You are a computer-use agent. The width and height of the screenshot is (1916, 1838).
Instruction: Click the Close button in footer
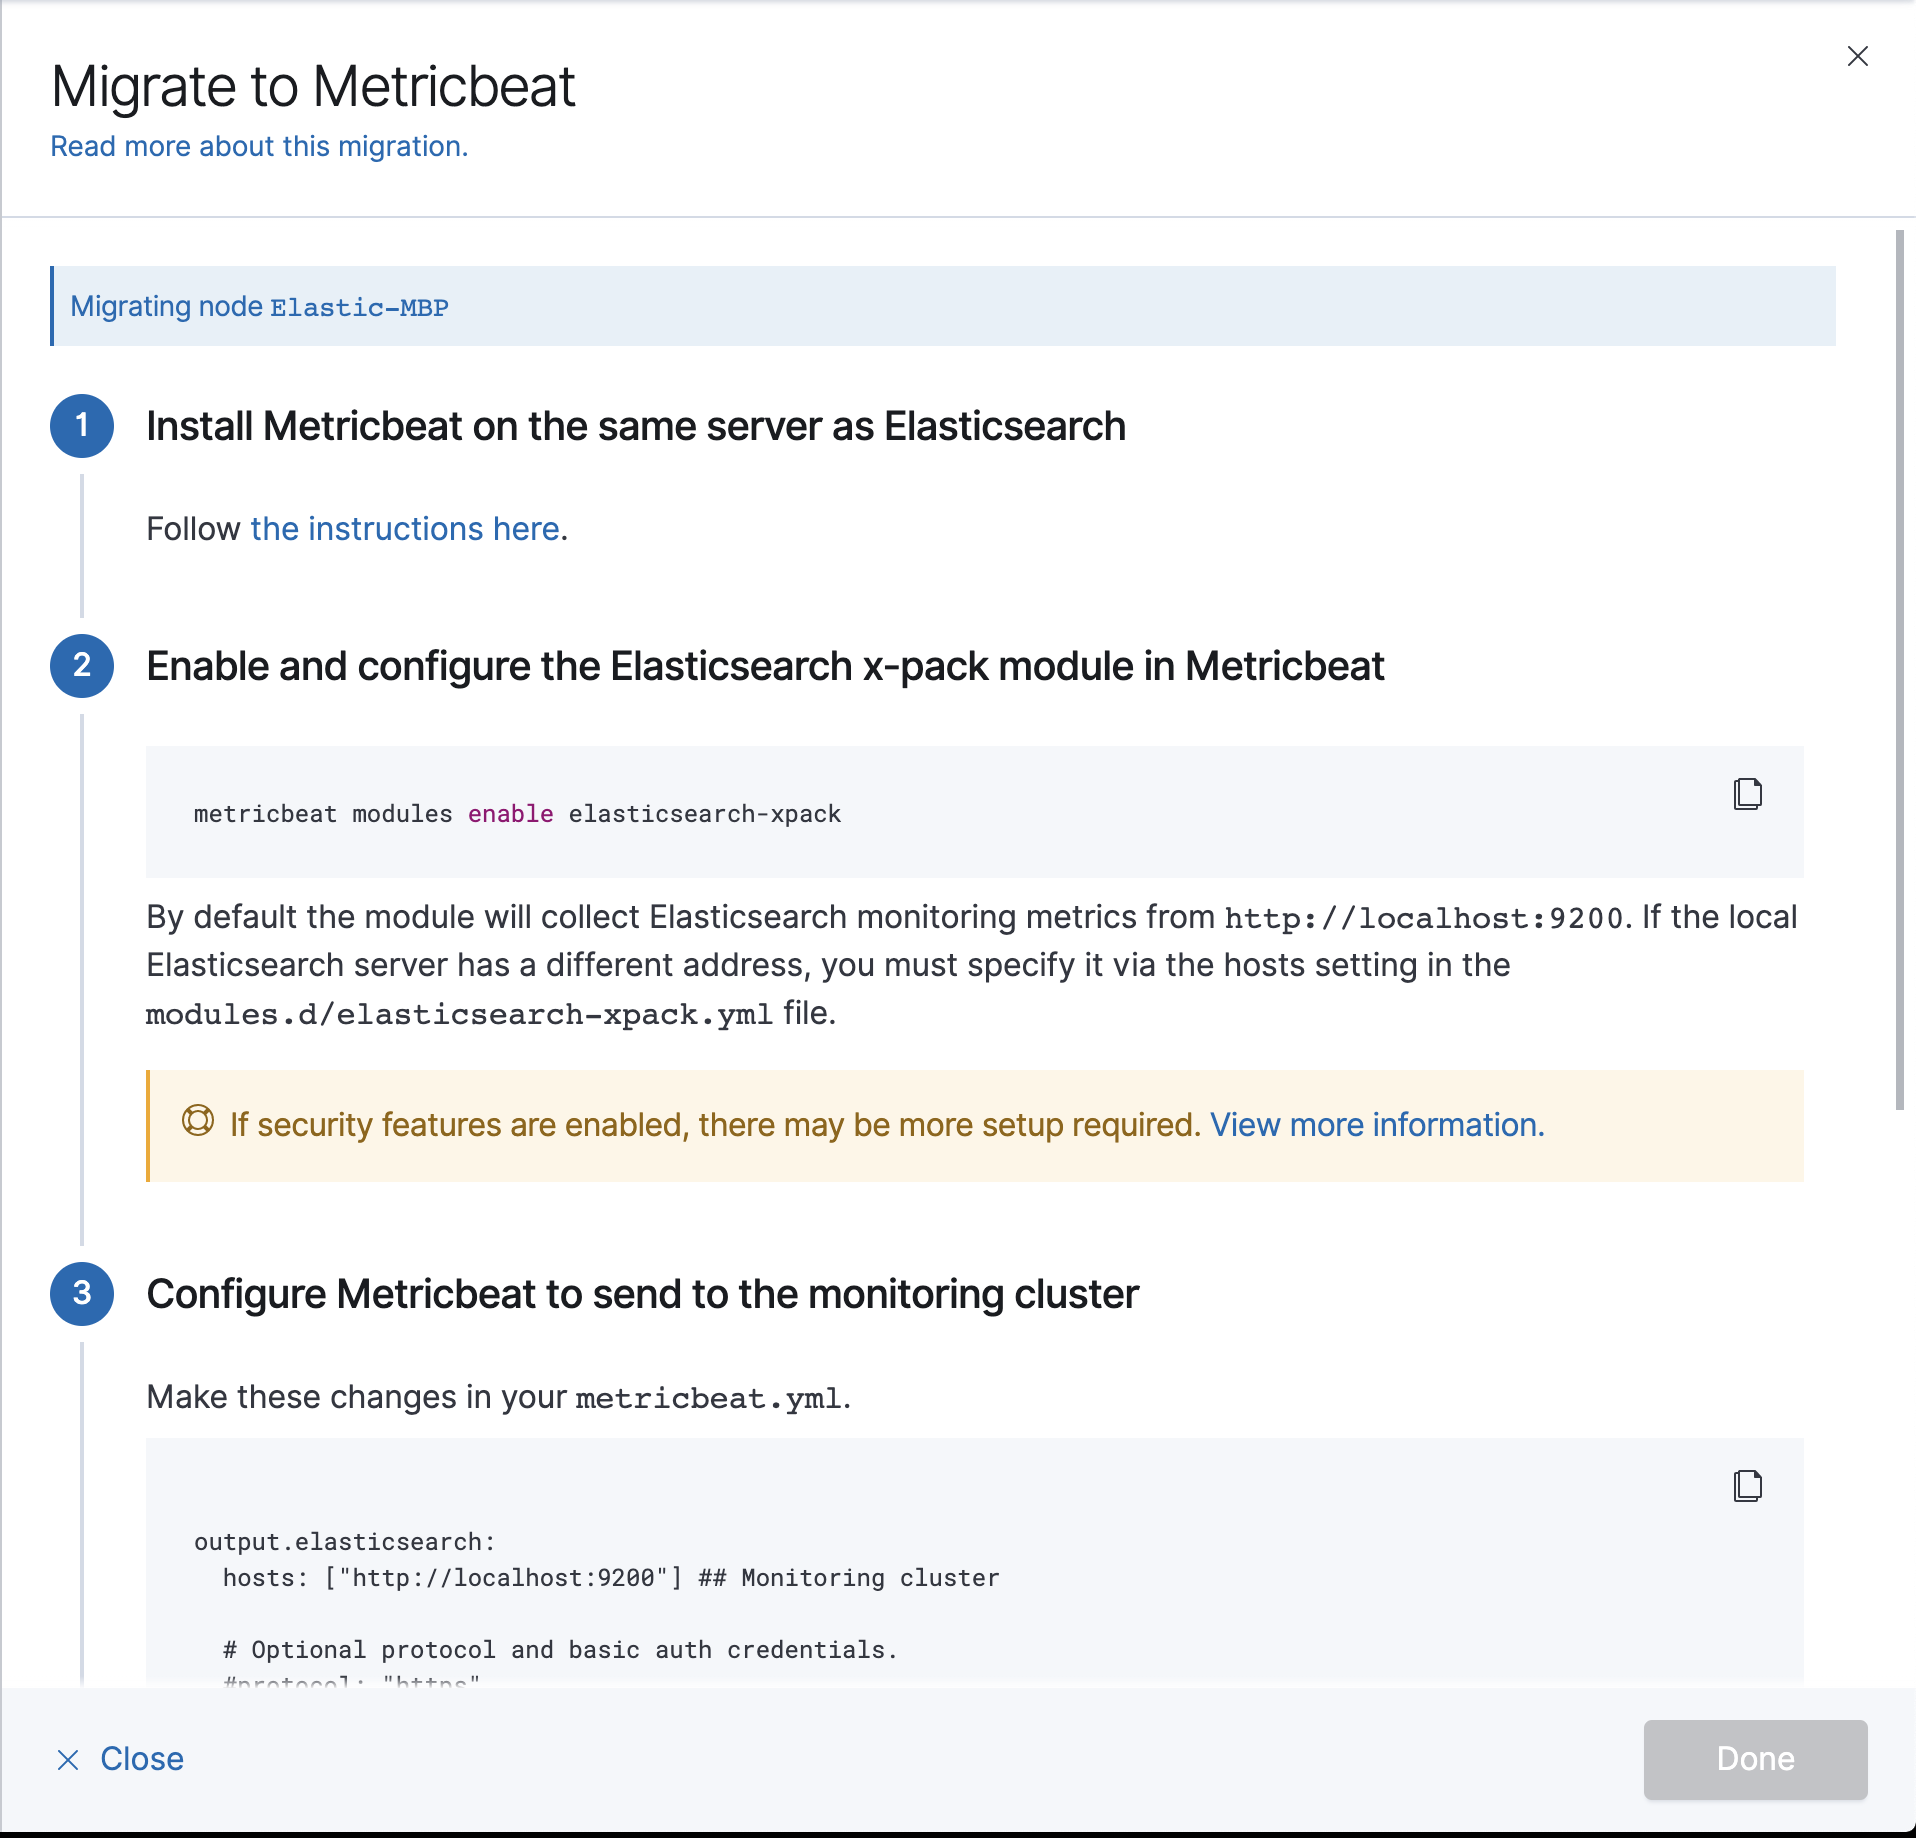[x=120, y=1759]
